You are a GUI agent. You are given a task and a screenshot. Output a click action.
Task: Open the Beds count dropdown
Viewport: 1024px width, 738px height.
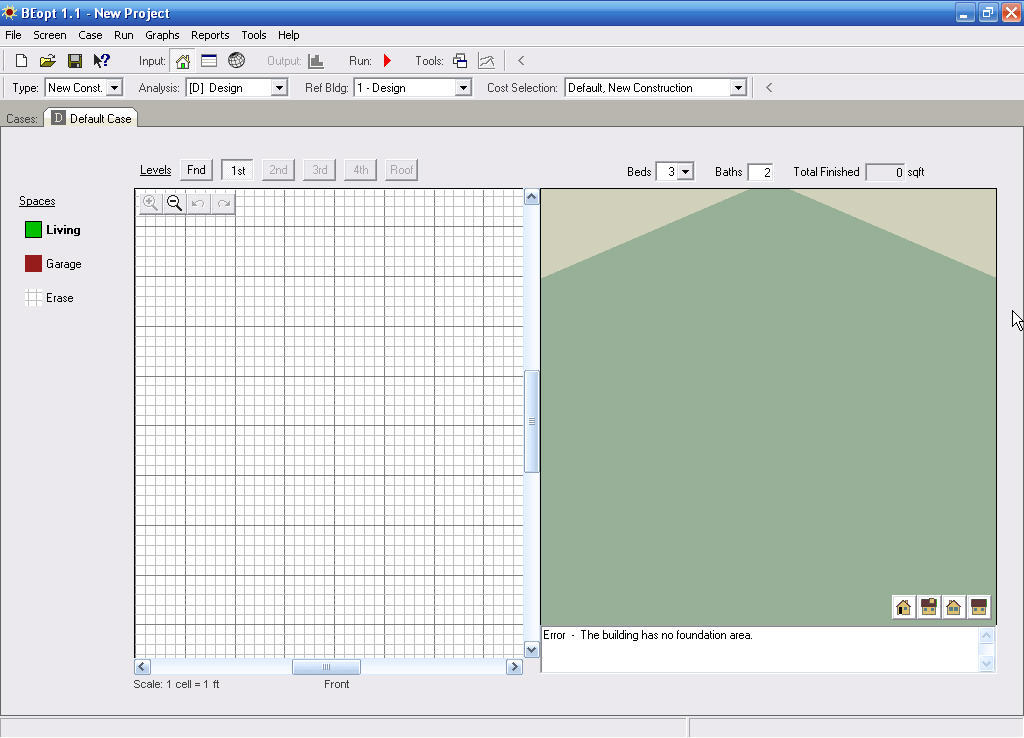click(x=686, y=172)
